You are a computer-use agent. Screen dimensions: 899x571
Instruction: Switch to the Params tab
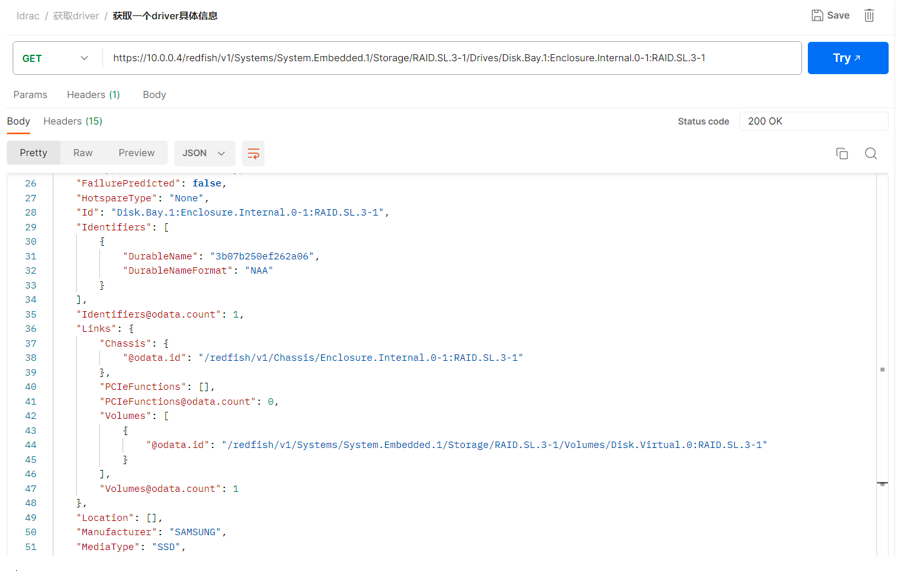pyautogui.click(x=30, y=95)
